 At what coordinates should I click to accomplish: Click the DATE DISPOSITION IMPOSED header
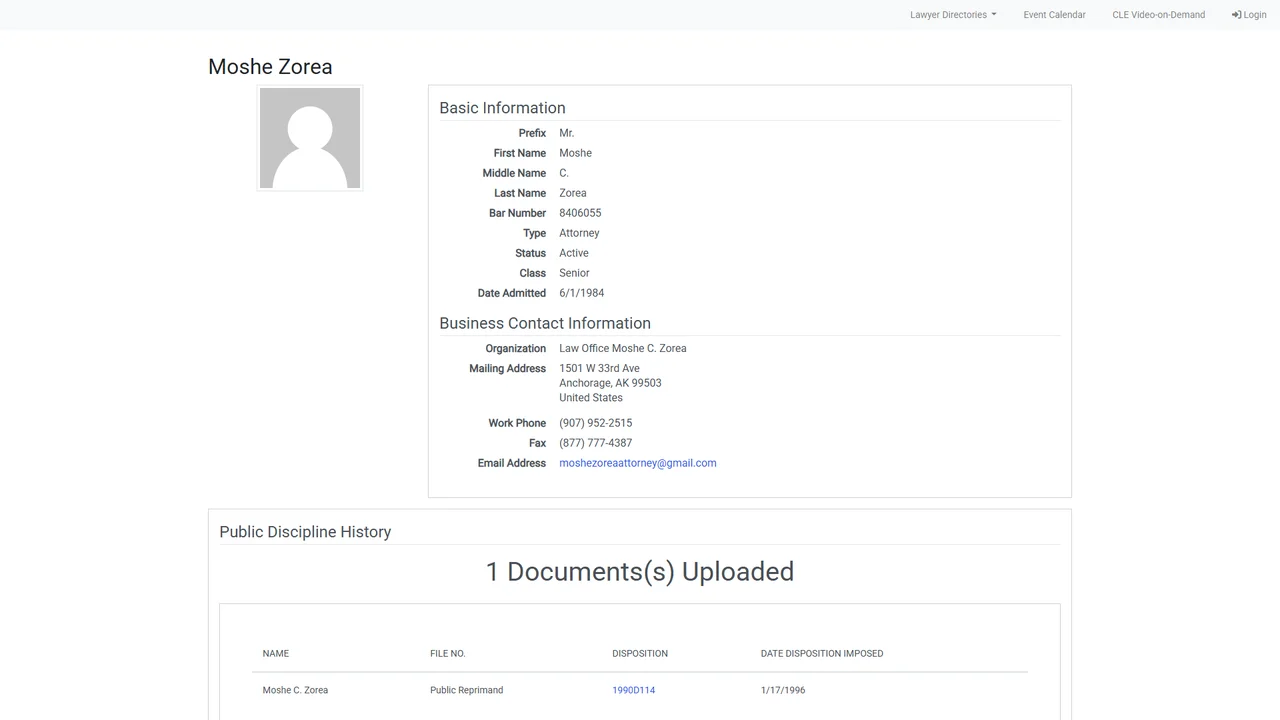tap(822, 654)
